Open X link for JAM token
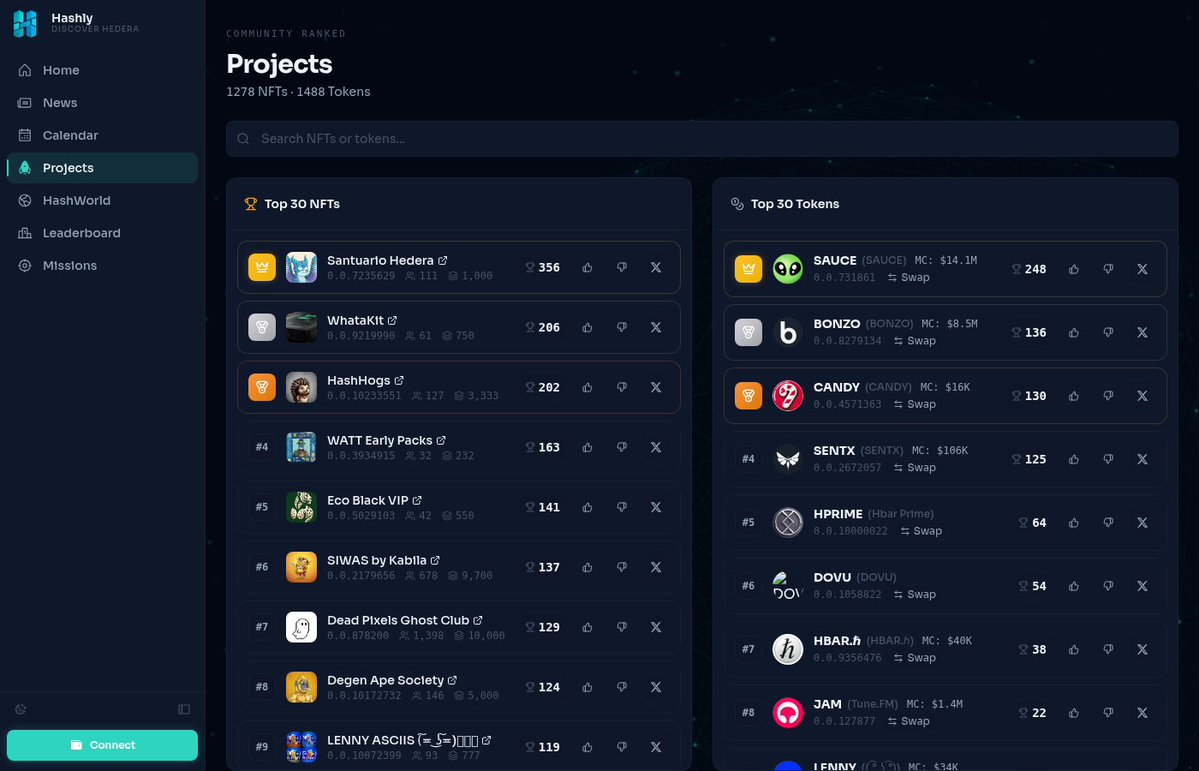This screenshot has height=771, width=1199. coord(1142,713)
